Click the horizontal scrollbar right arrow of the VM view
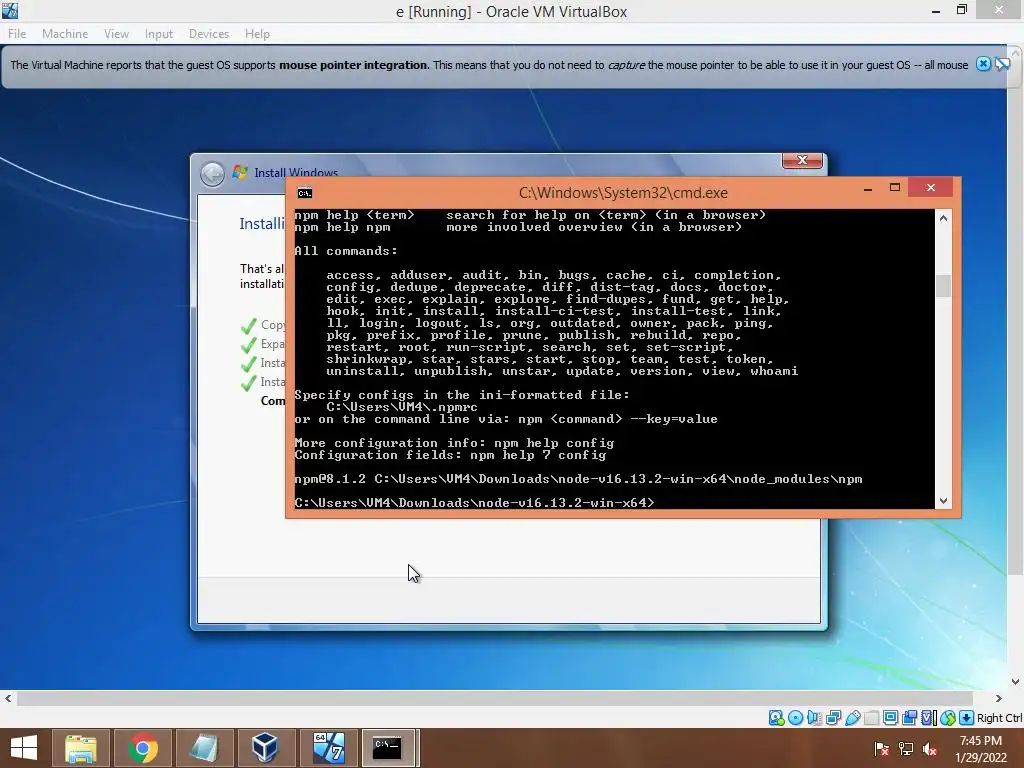Viewport: 1024px width, 768px height. [x=999, y=698]
